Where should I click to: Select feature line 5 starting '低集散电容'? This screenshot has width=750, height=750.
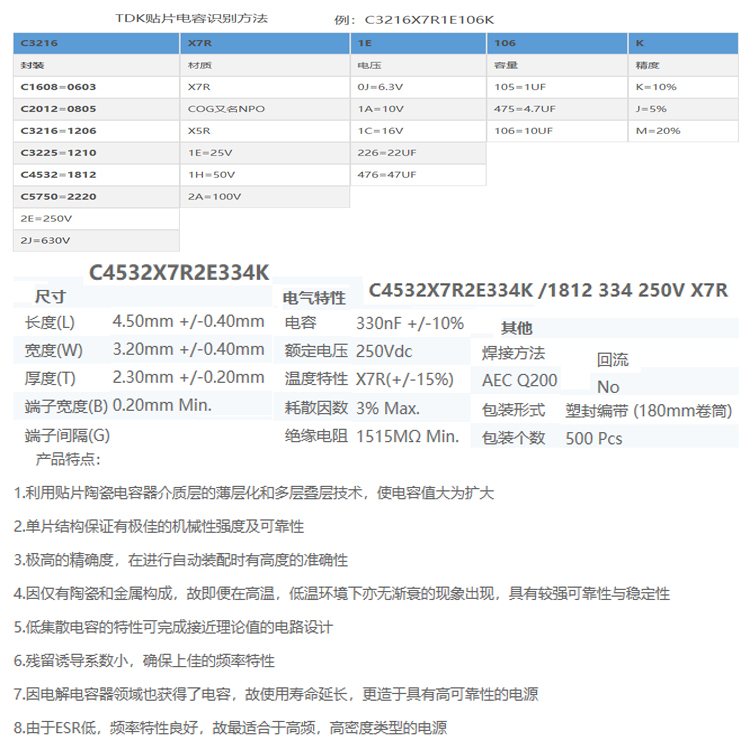(x=173, y=627)
